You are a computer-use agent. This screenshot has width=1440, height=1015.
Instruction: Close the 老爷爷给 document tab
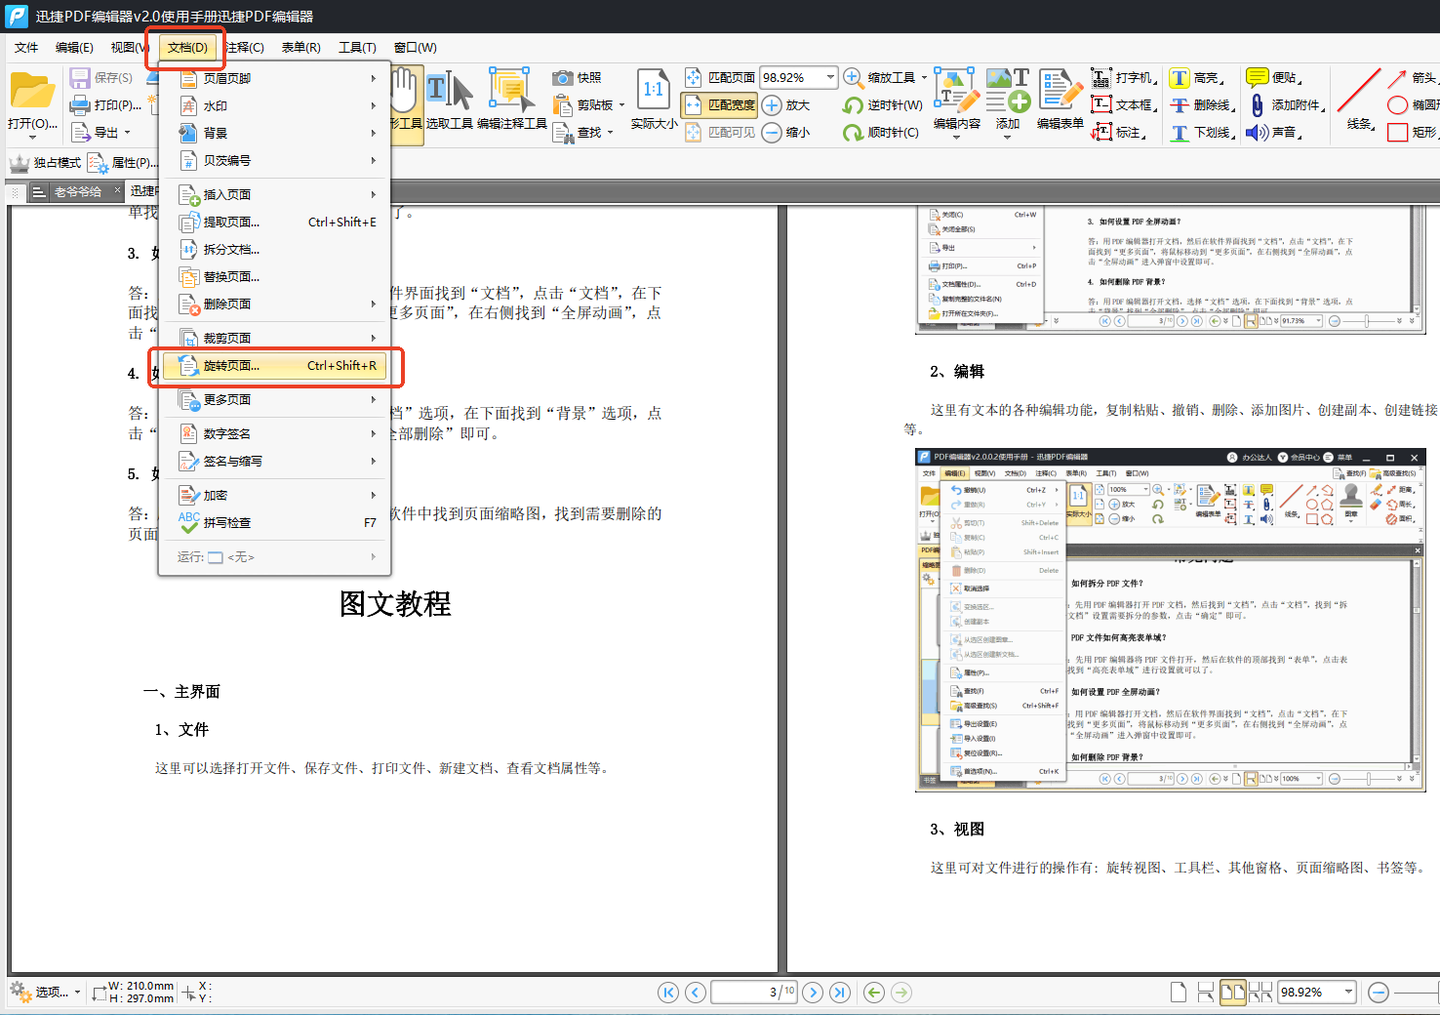[117, 190]
